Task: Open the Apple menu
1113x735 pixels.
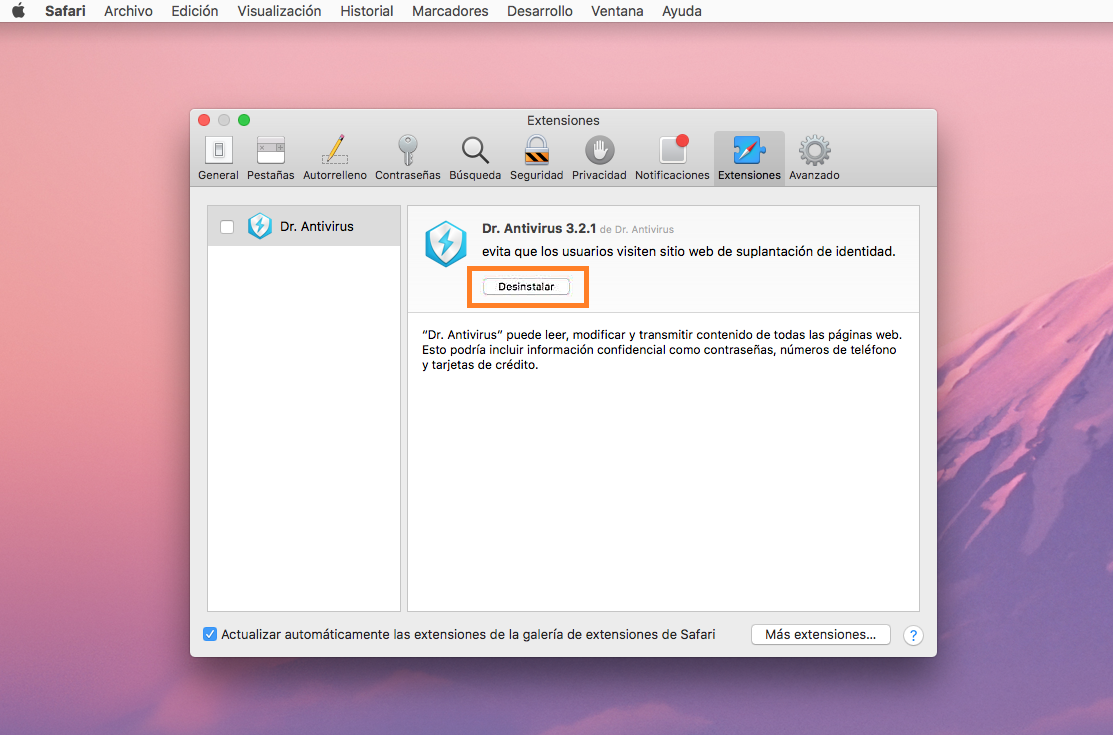Action: pyautogui.click(x=18, y=11)
